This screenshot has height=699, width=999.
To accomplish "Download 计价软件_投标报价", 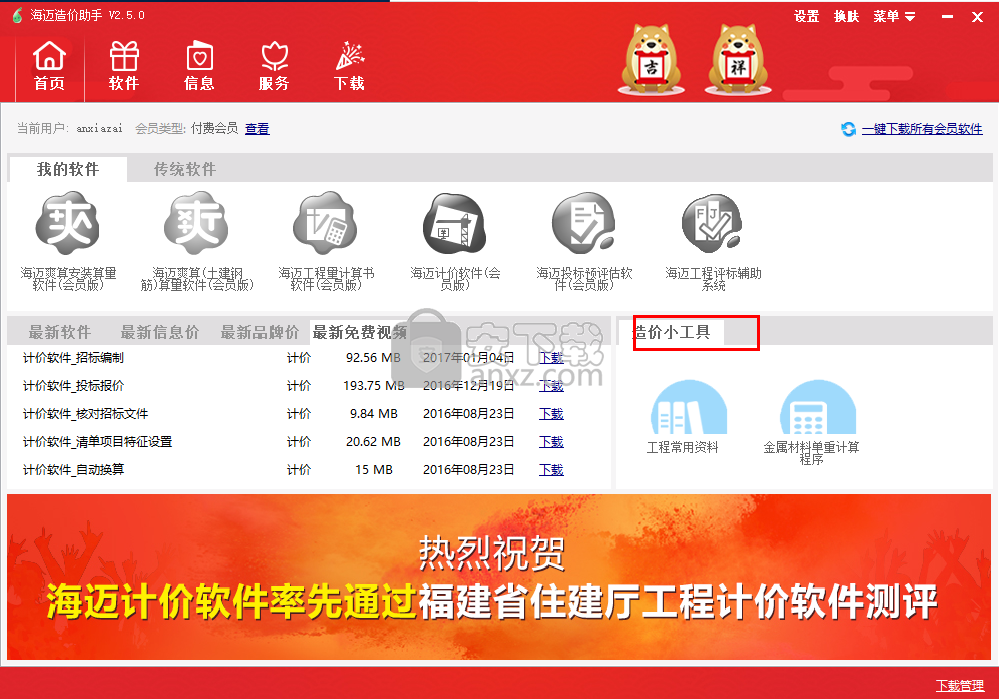I will pos(551,386).
